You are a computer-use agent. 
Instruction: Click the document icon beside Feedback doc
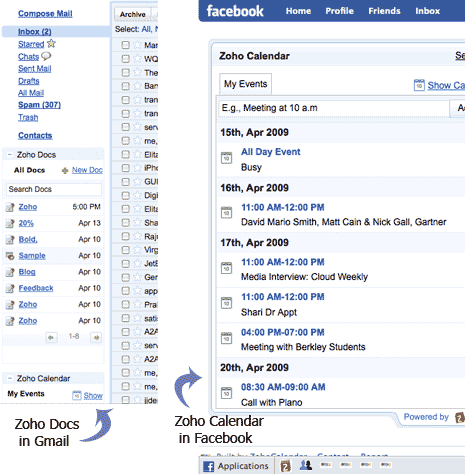click(10, 288)
